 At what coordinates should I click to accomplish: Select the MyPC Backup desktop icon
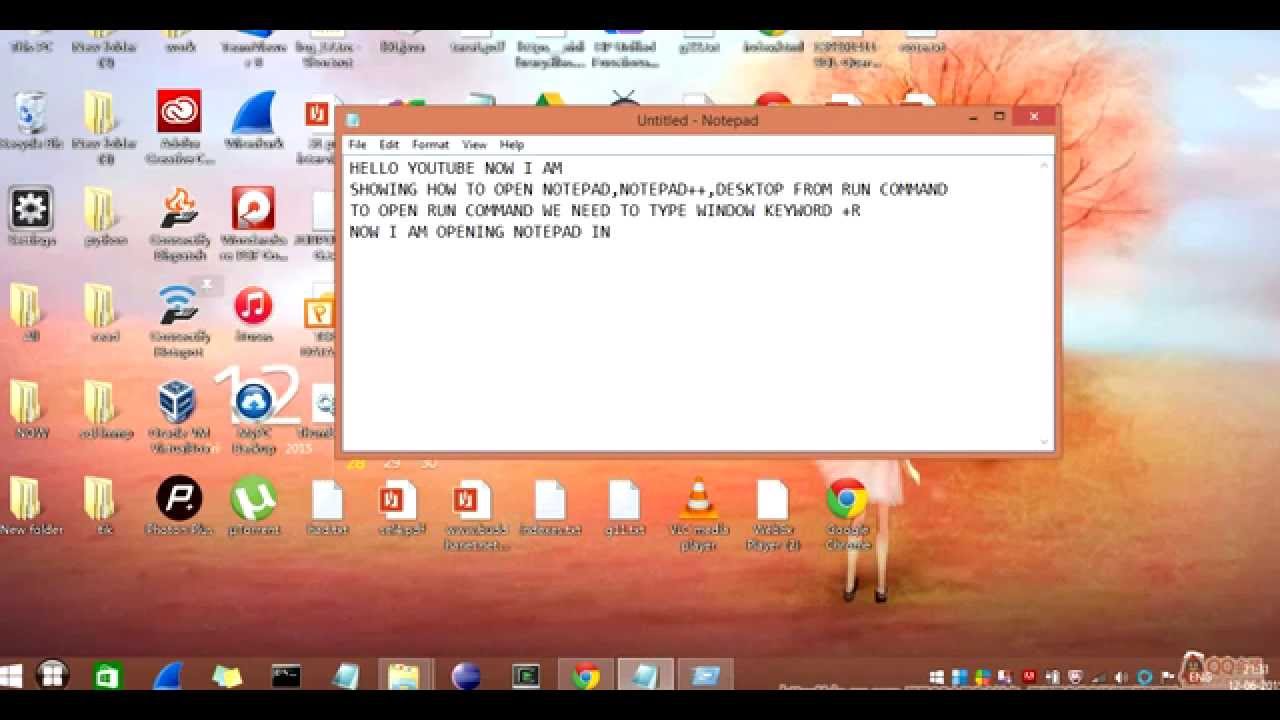point(253,417)
